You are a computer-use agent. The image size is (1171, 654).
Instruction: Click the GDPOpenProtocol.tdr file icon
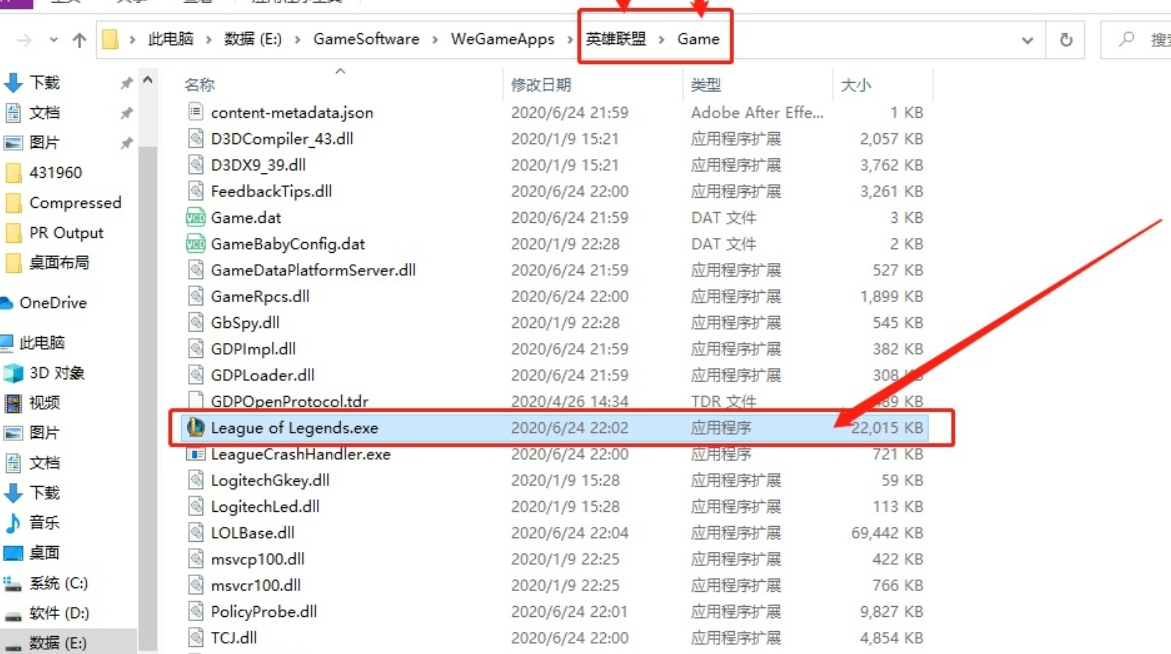point(196,401)
